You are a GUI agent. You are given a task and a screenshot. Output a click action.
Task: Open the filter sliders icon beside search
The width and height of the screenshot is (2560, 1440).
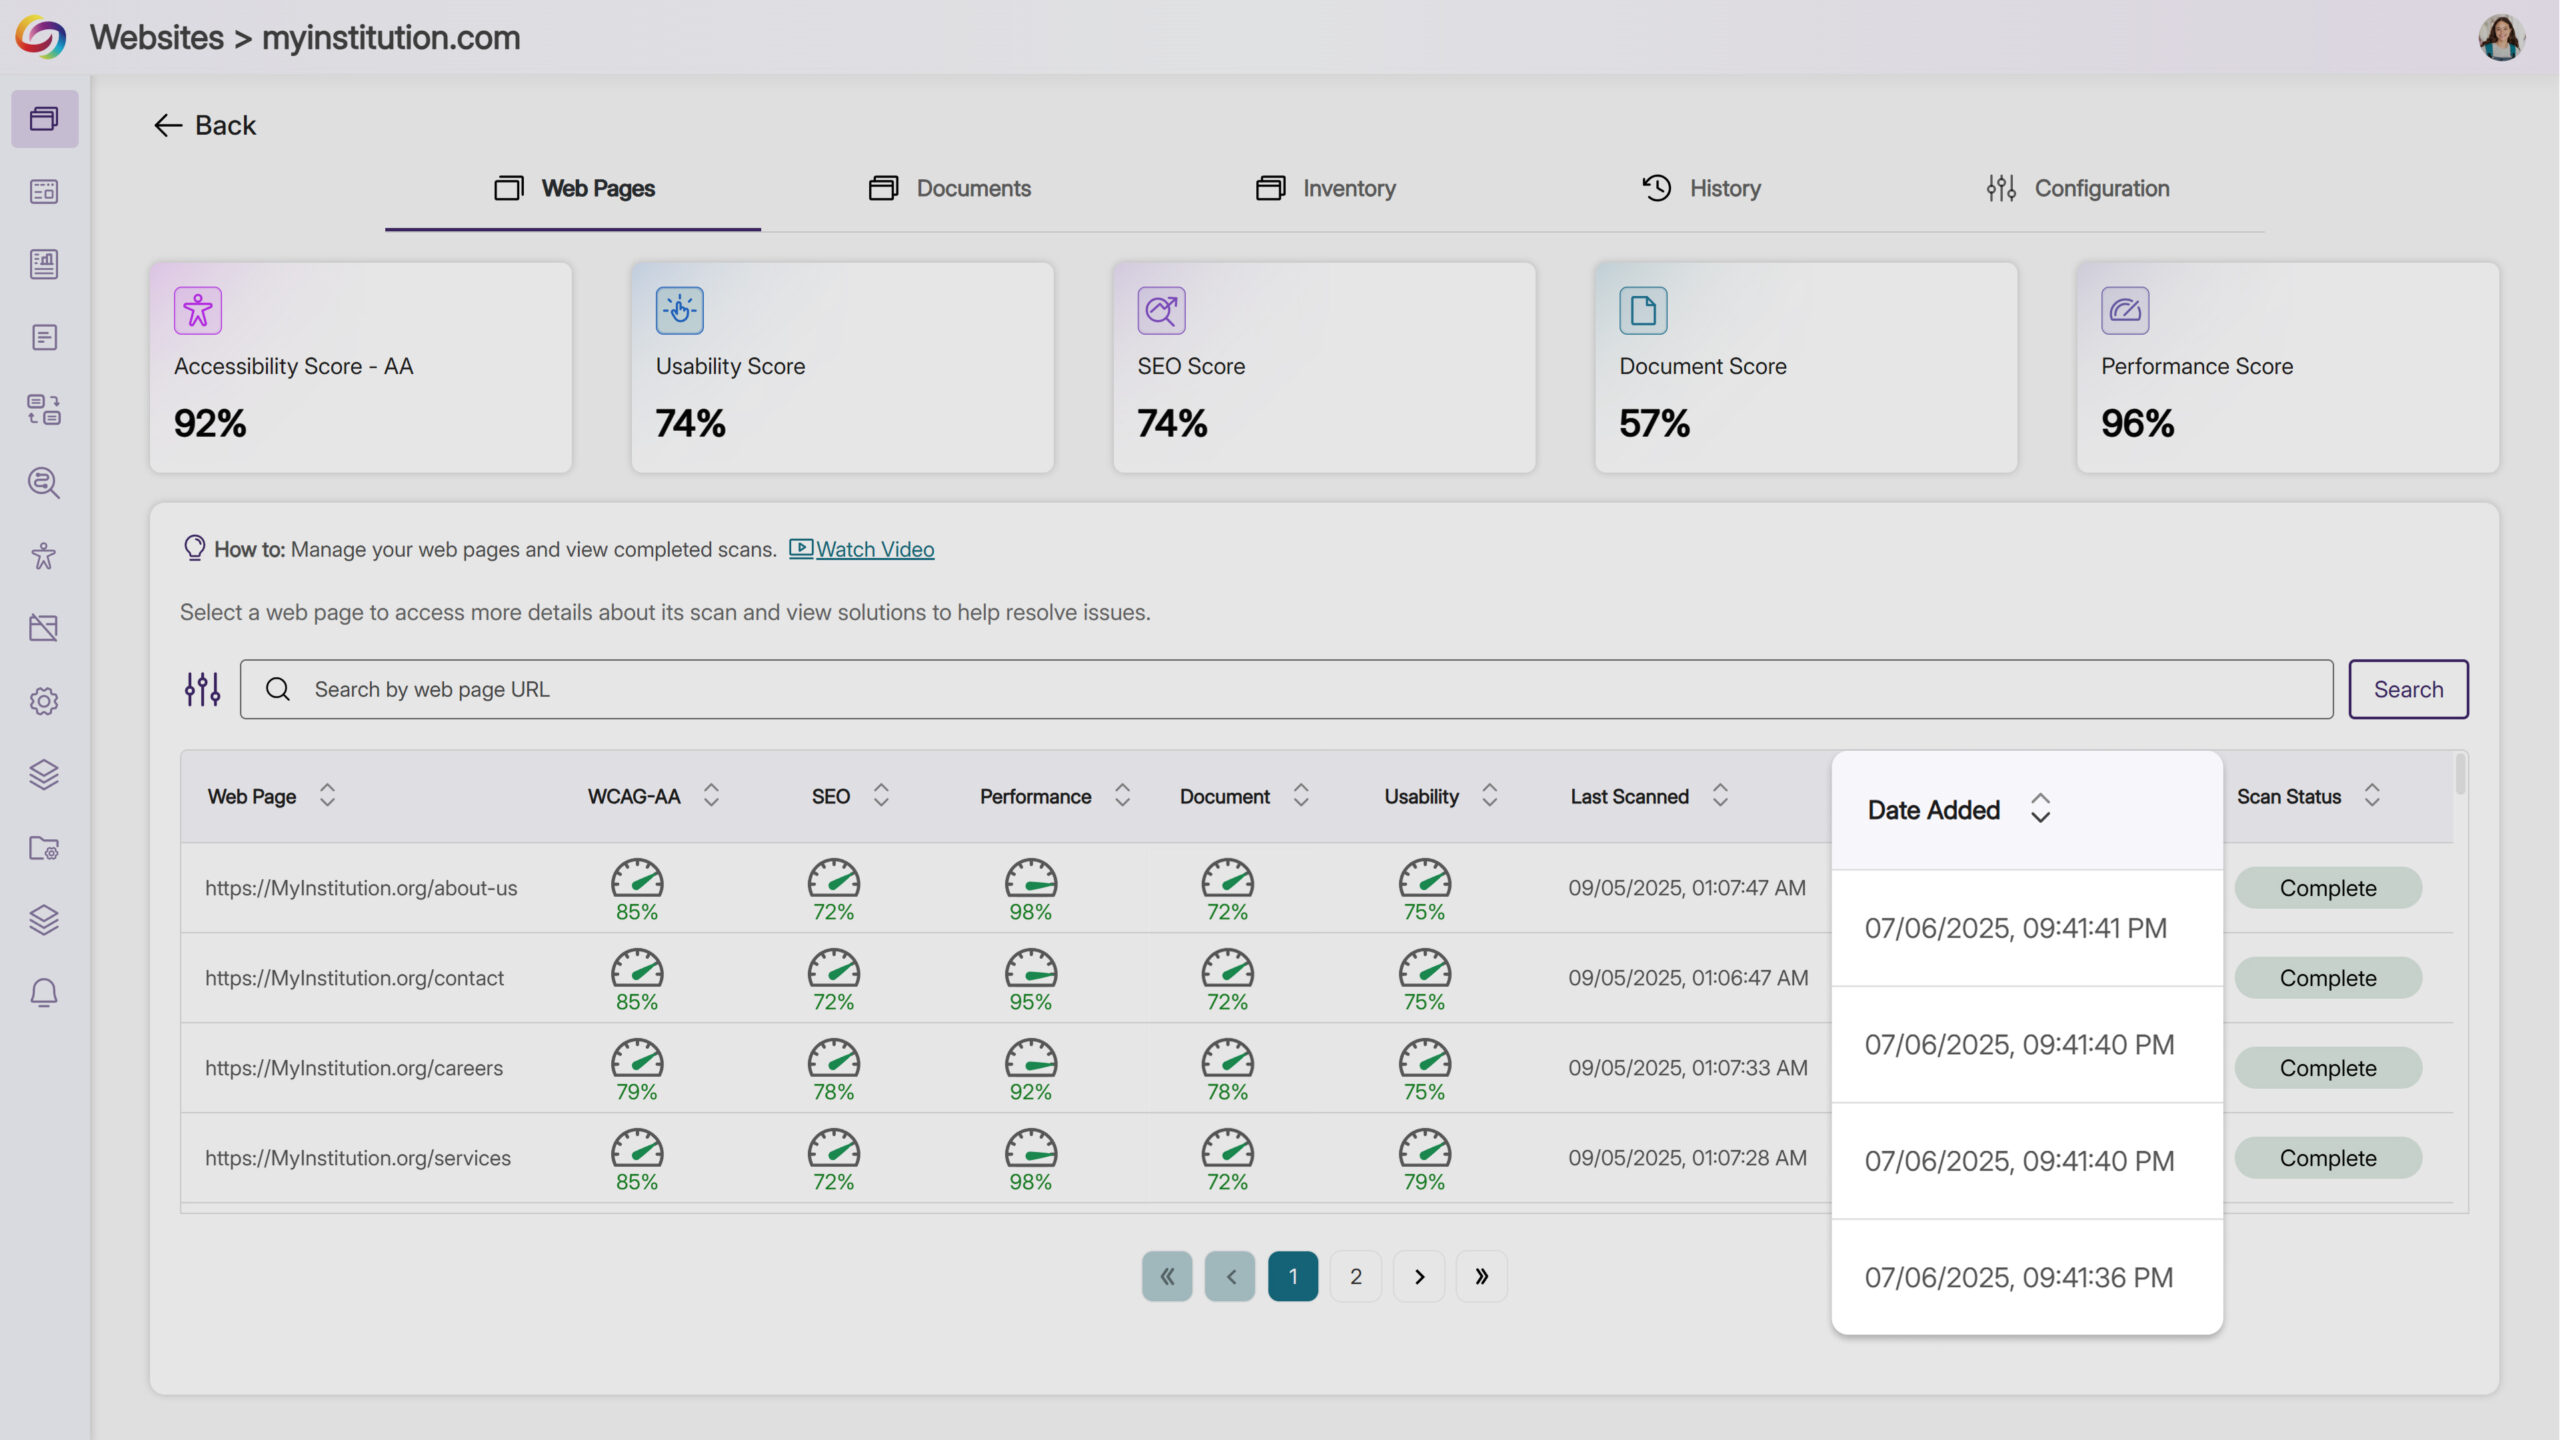pos(202,689)
